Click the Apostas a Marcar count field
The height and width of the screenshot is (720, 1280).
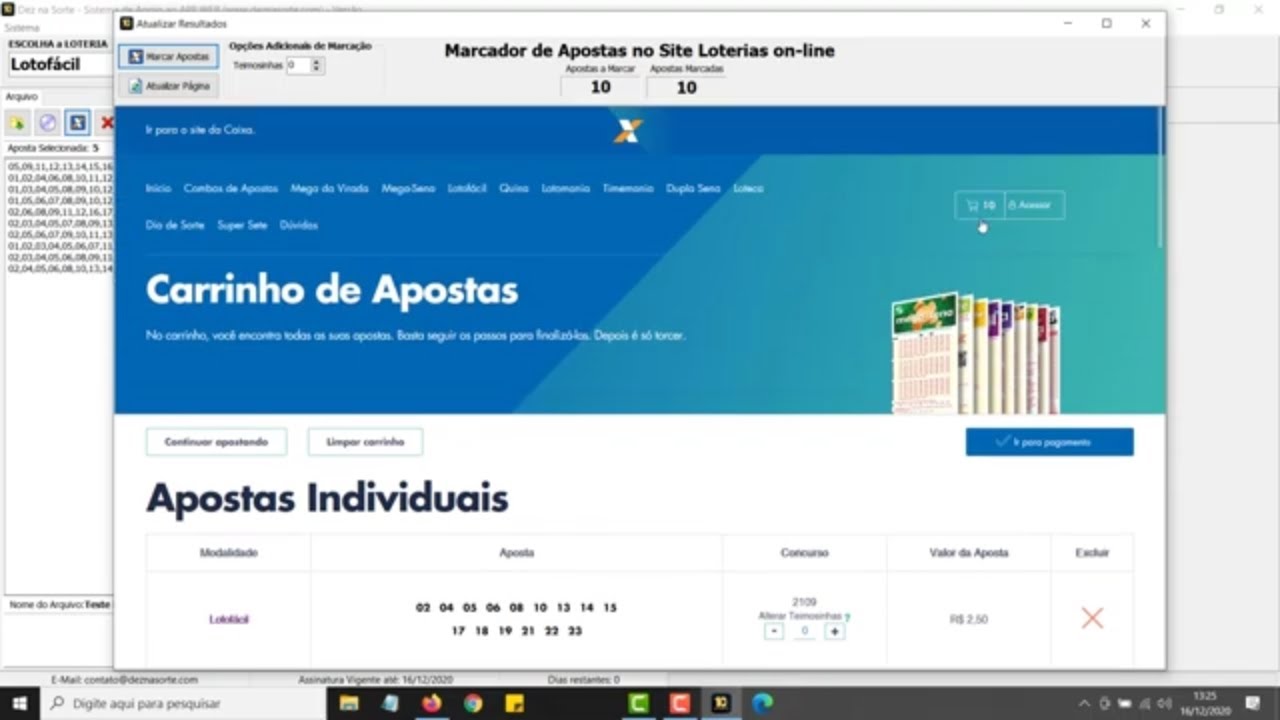pyautogui.click(x=600, y=87)
